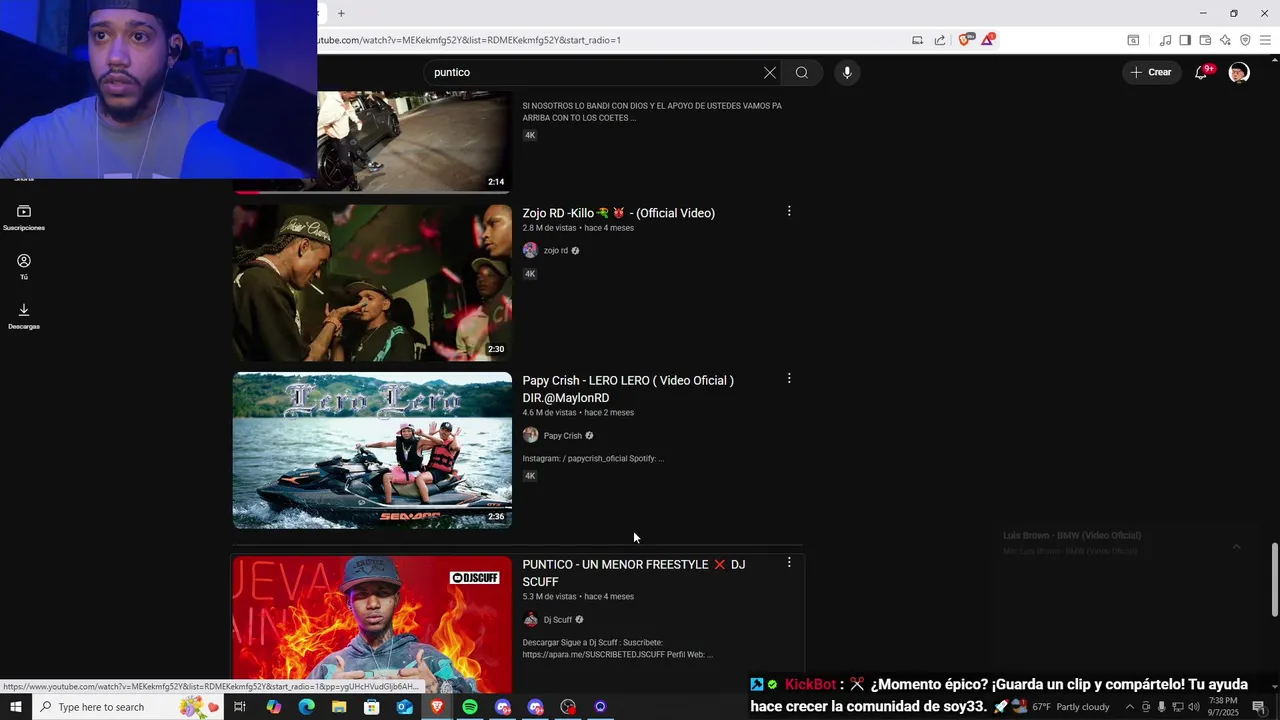Launch Copilot from the taskbar

[x=274, y=707]
